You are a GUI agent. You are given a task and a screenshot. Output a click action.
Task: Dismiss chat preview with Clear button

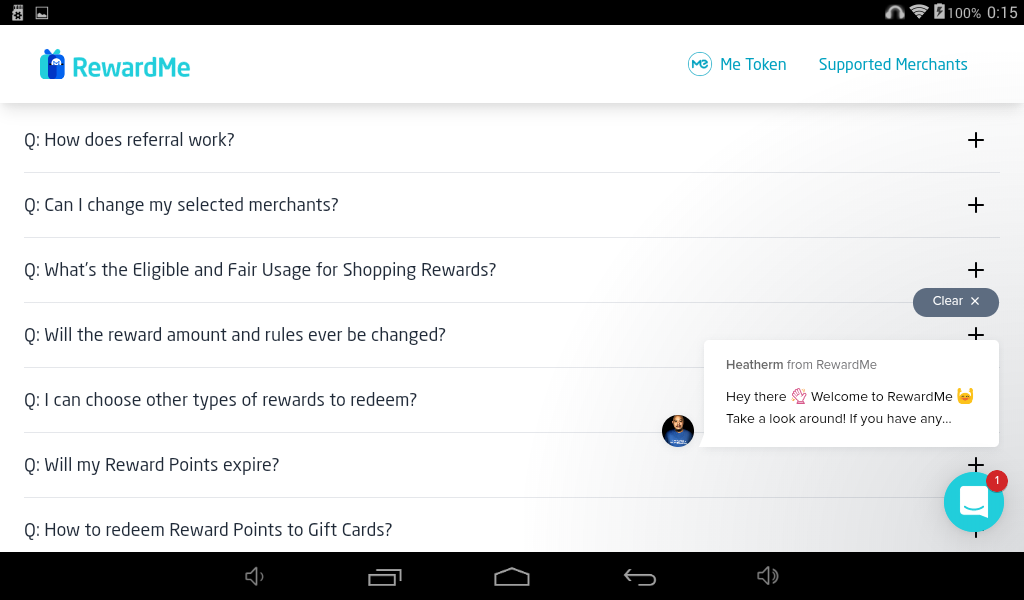pos(955,302)
